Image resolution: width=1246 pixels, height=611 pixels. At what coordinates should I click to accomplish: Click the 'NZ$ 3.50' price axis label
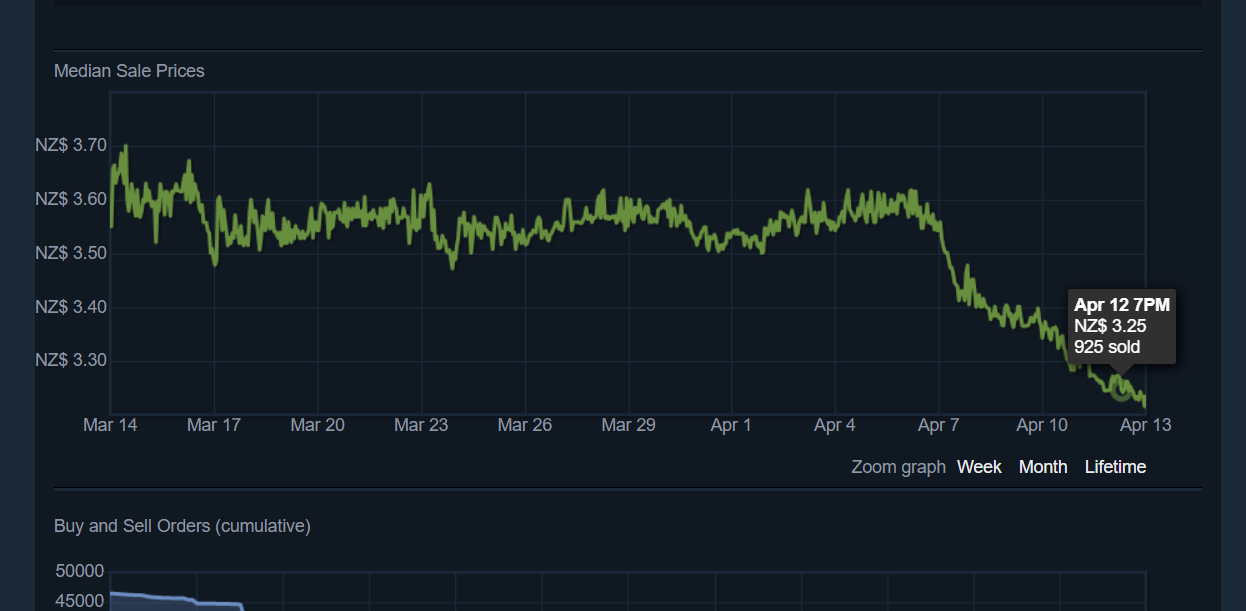(71, 253)
